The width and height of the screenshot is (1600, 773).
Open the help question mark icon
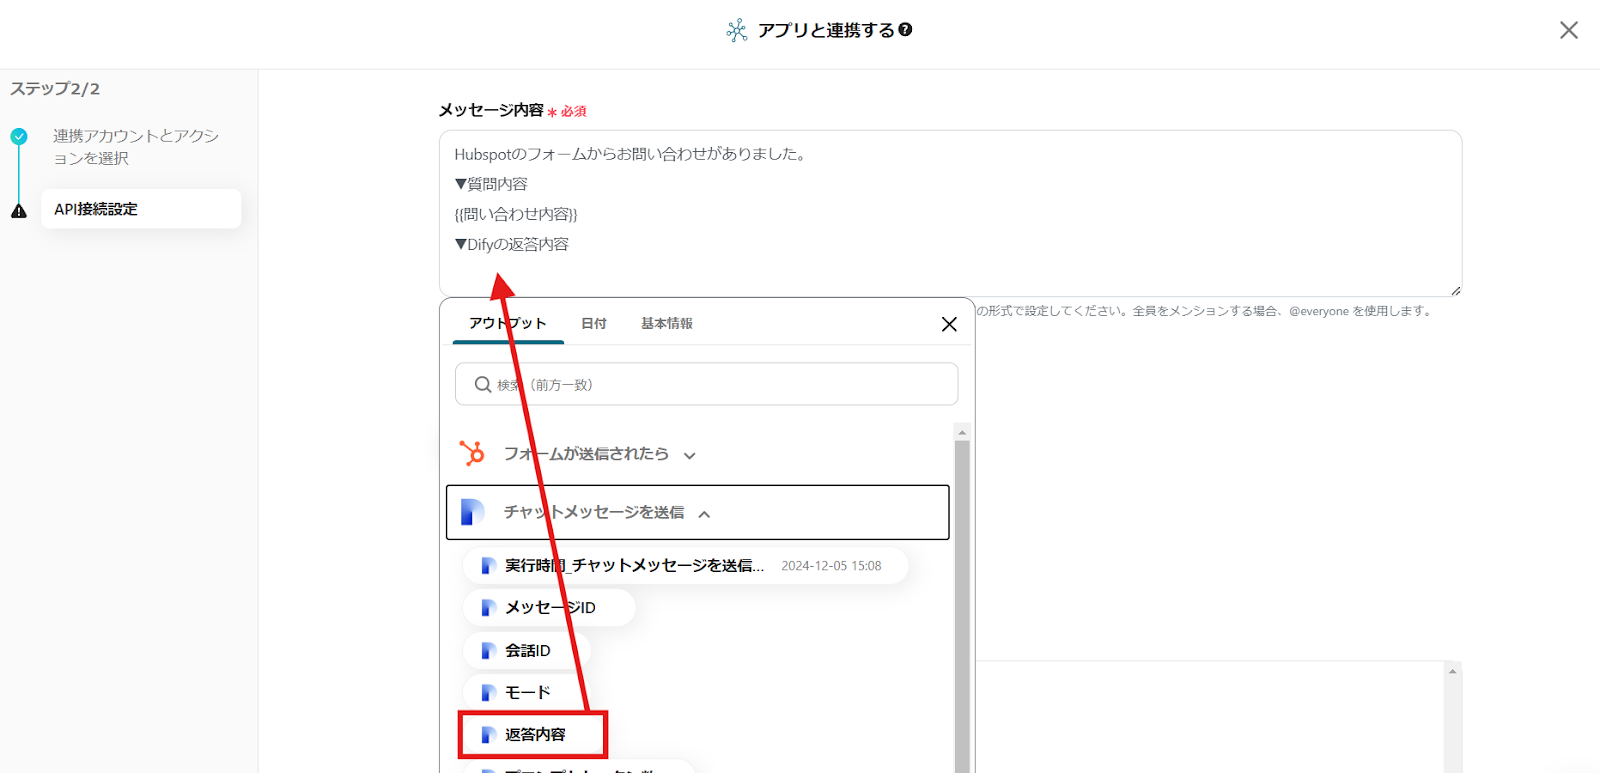click(905, 30)
